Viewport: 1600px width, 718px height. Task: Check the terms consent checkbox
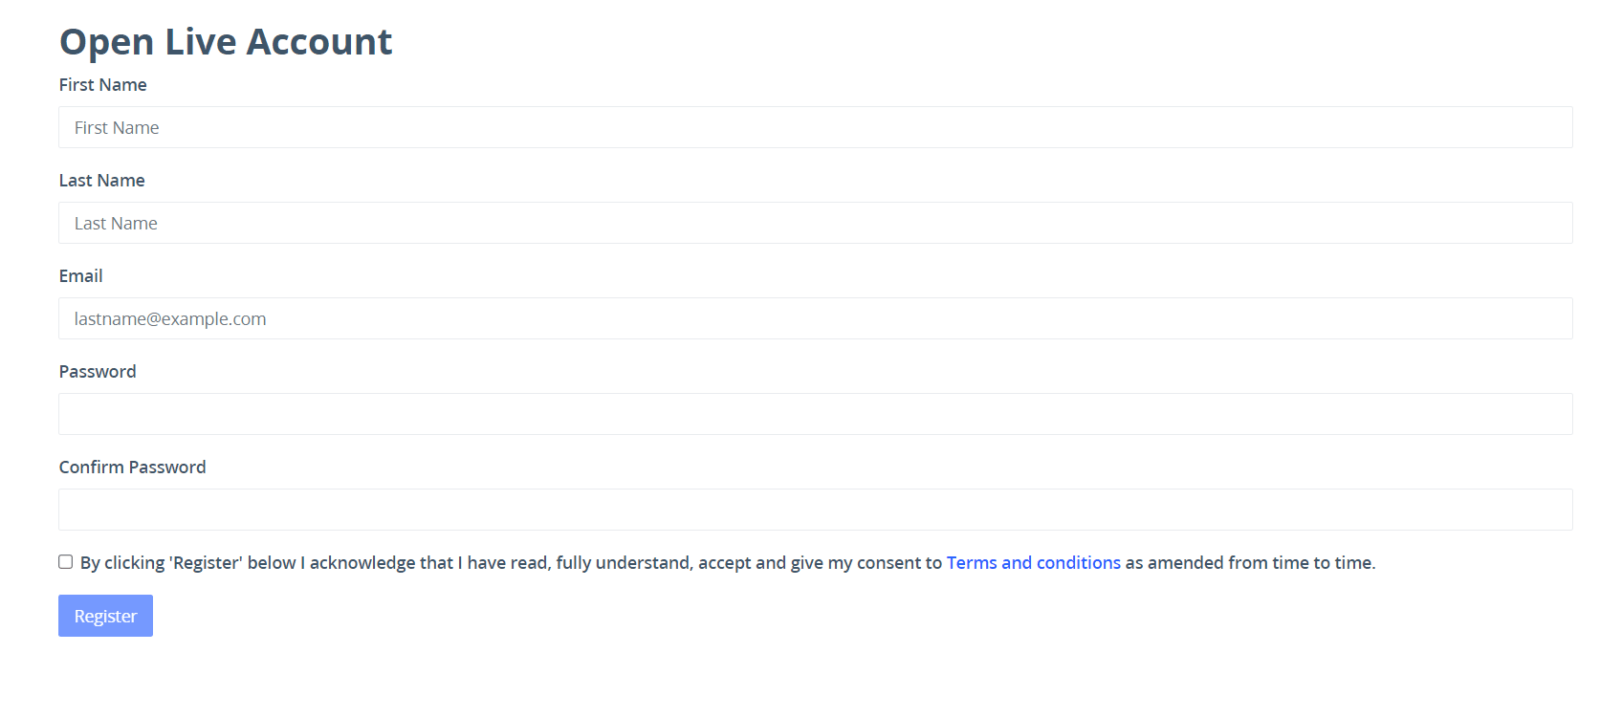65,562
